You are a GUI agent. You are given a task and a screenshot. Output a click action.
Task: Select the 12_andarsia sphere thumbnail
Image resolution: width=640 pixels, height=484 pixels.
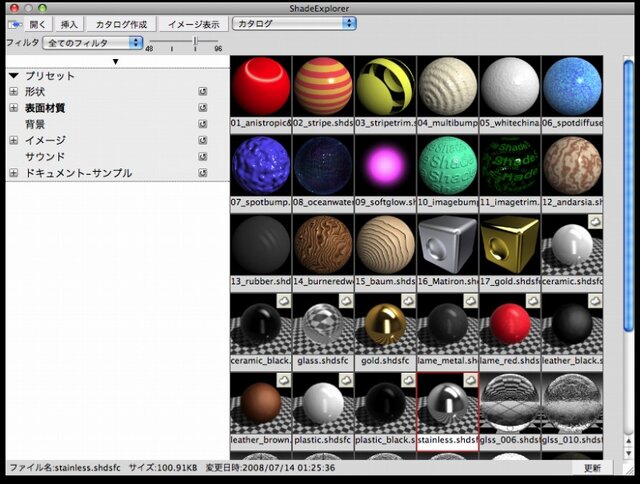pos(572,166)
